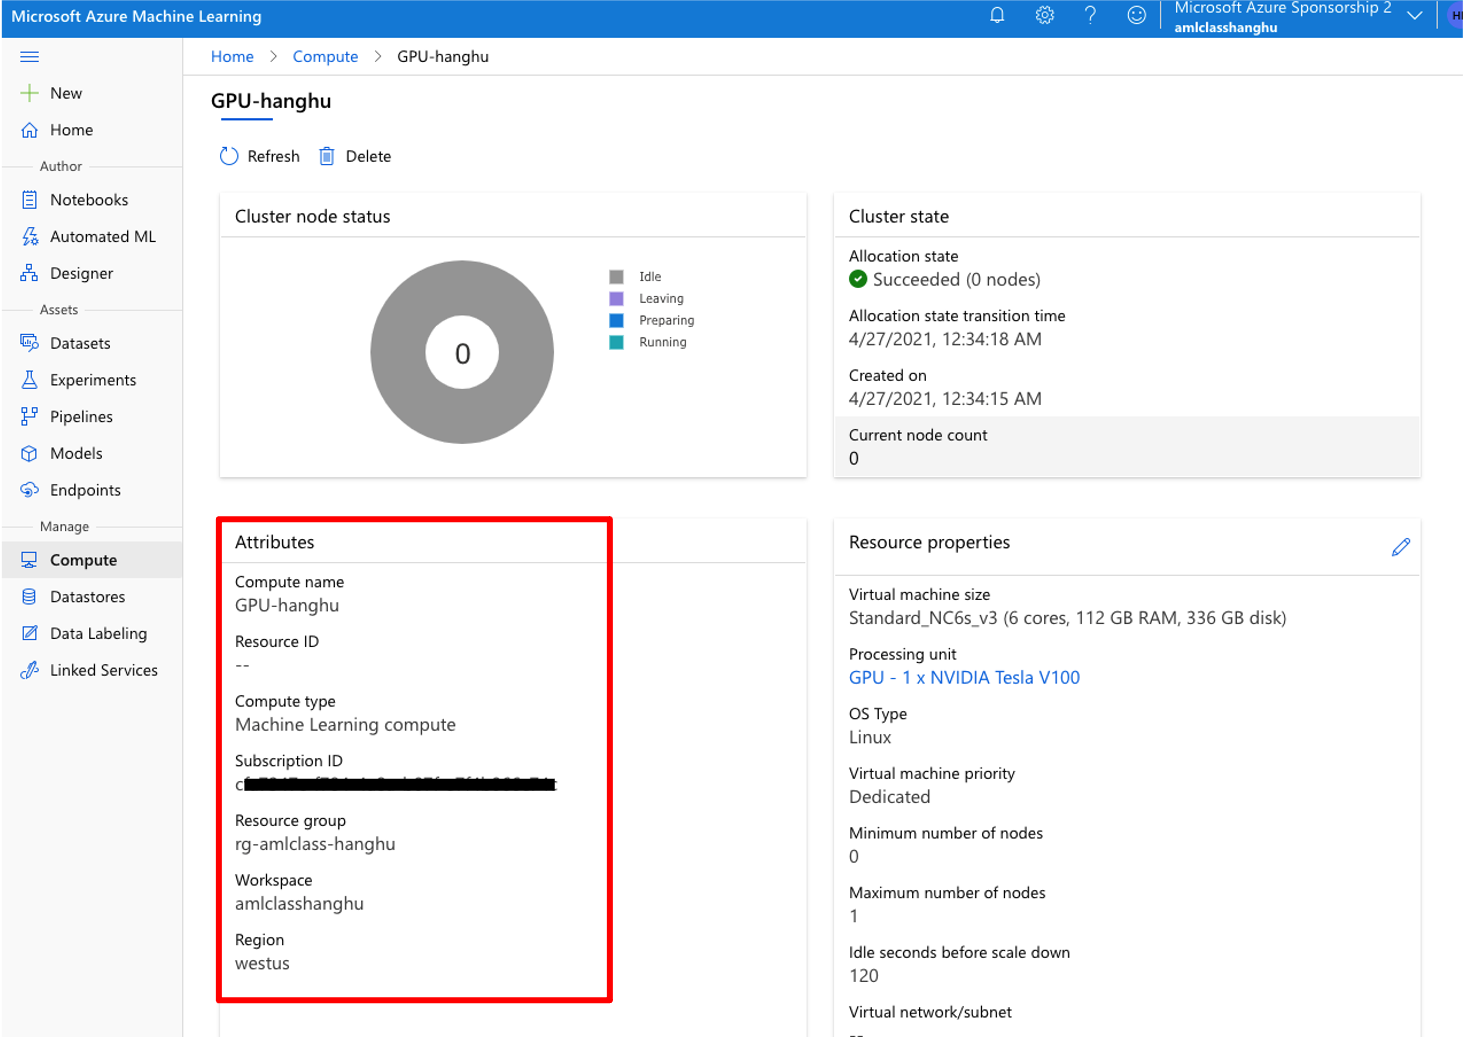Click the donut chart center showing 0
This screenshot has width=1464, height=1037.
tap(462, 353)
